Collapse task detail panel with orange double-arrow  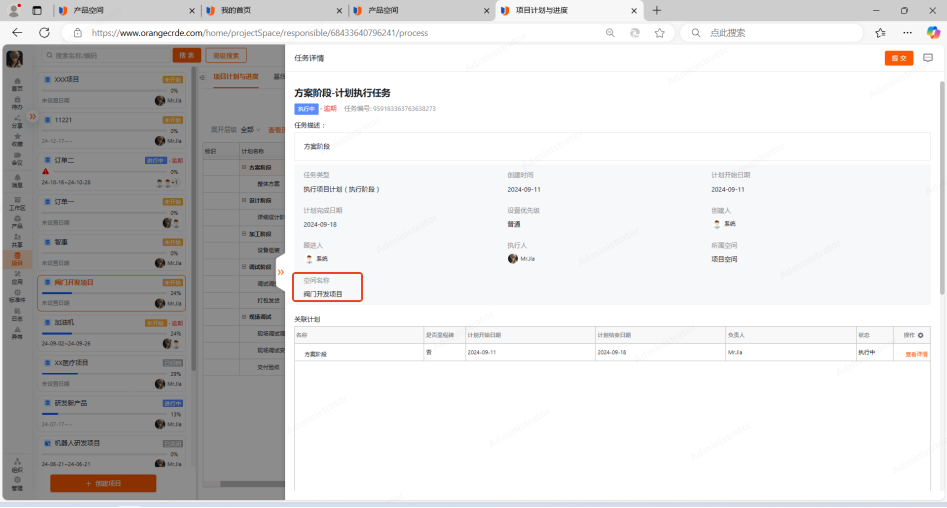pyautogui.click(x=280, y=272)
